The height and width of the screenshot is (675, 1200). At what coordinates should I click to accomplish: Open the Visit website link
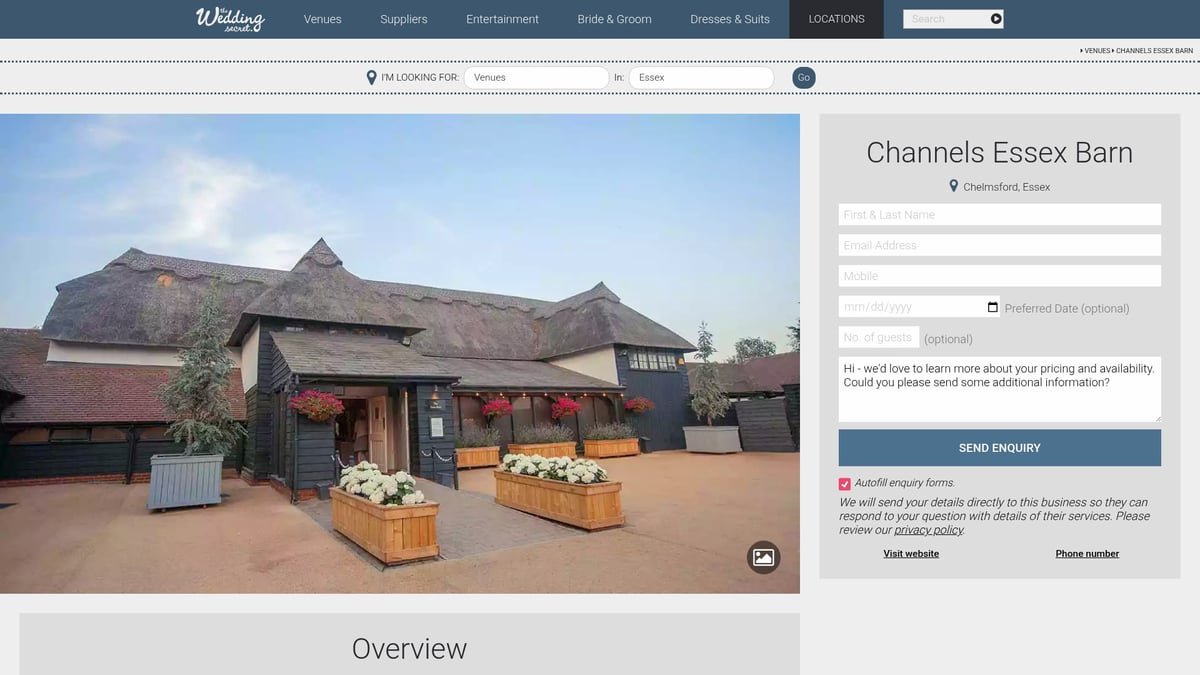(911, 553)
